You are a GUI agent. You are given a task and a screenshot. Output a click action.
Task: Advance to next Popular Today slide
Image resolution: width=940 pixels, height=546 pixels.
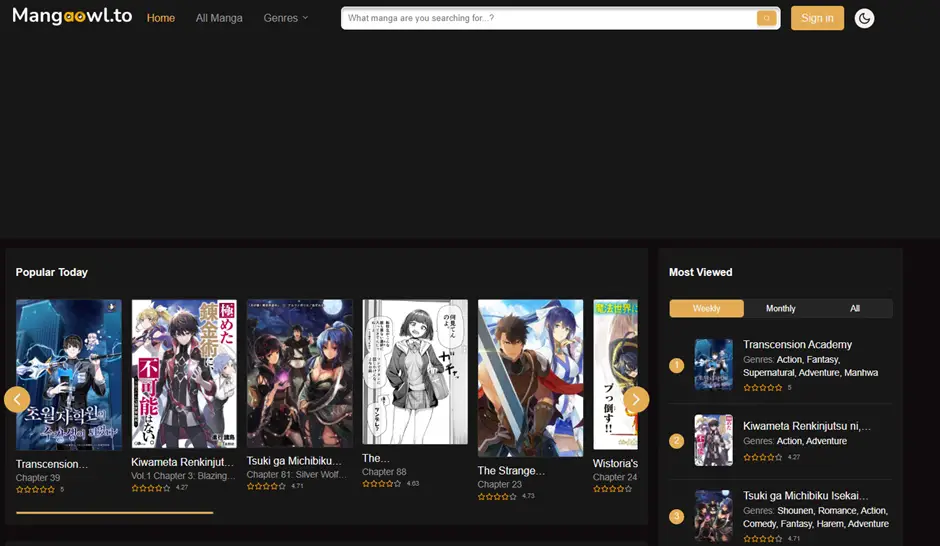pyautogui.click(x=635, y=399)
